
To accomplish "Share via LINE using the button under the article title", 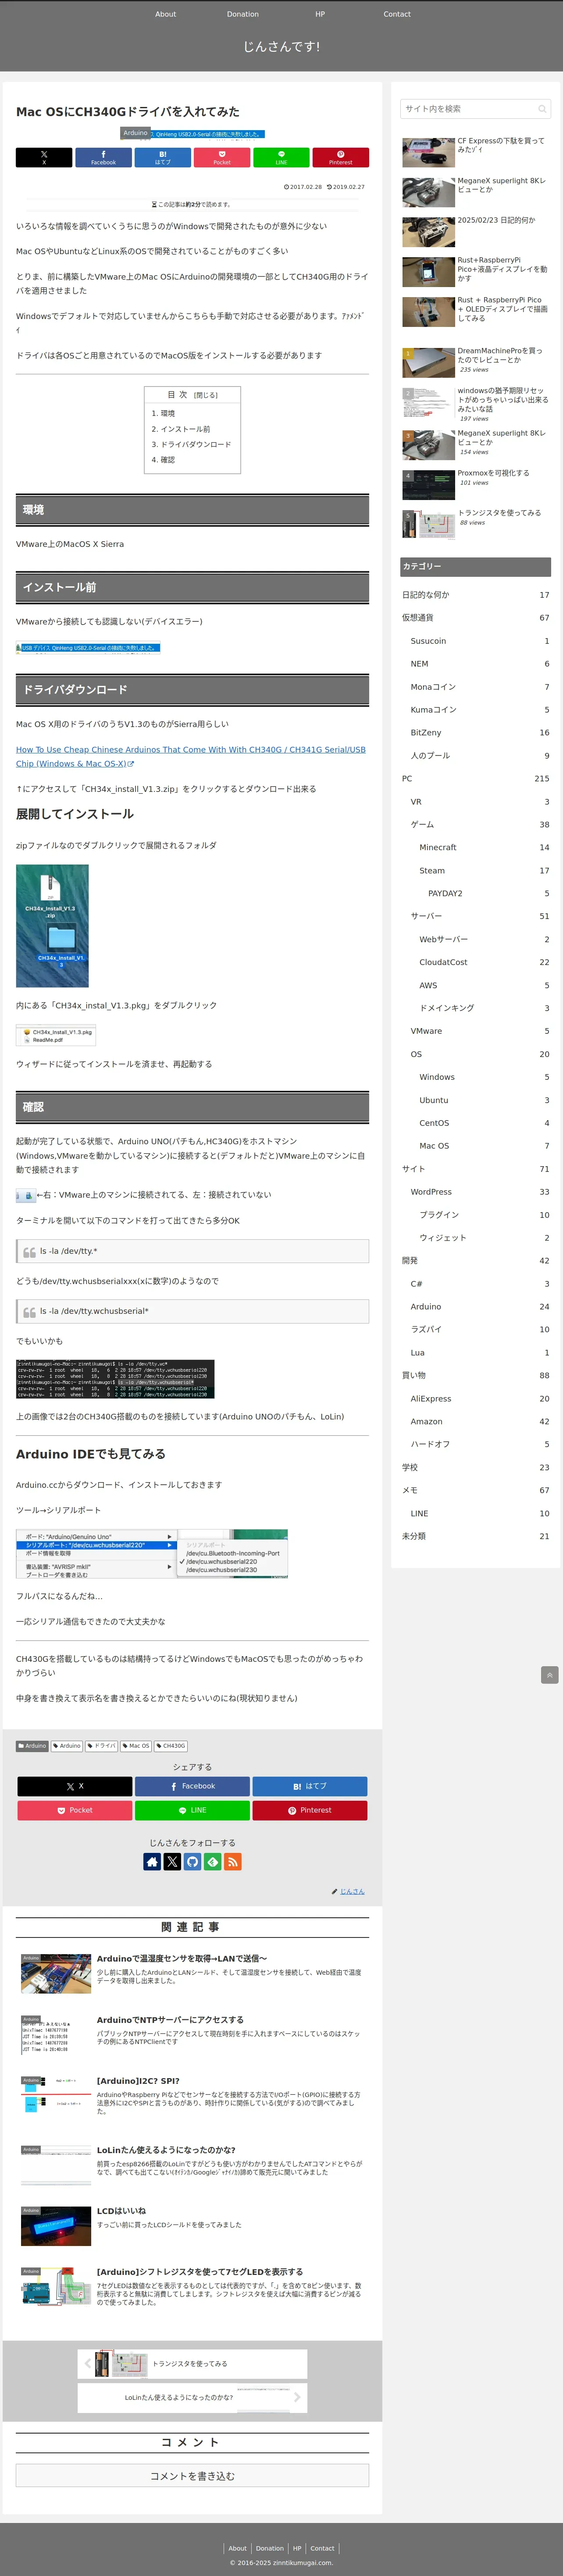I will click(x=281, y=157).
